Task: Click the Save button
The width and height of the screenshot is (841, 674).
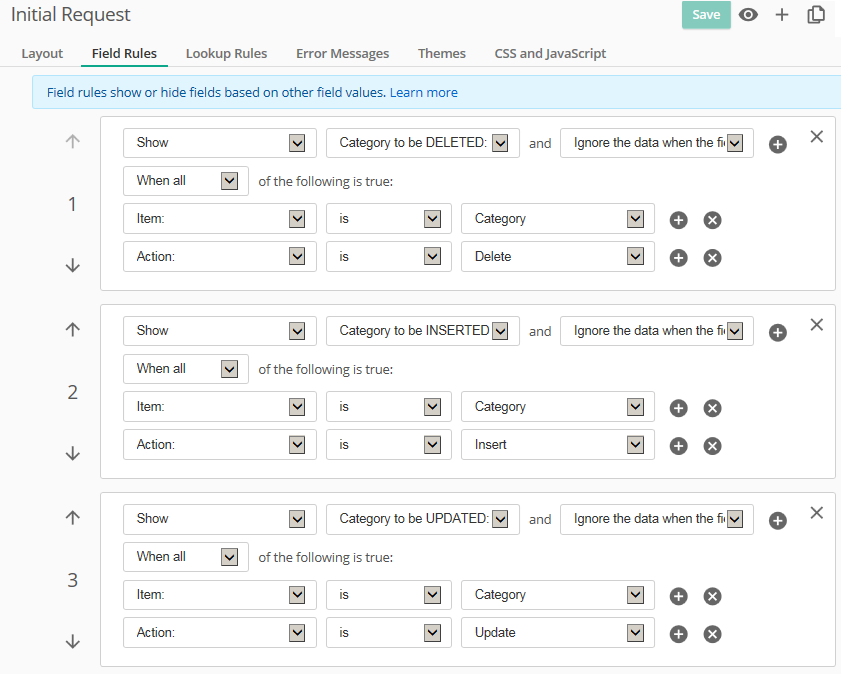Action: point(706,15)
